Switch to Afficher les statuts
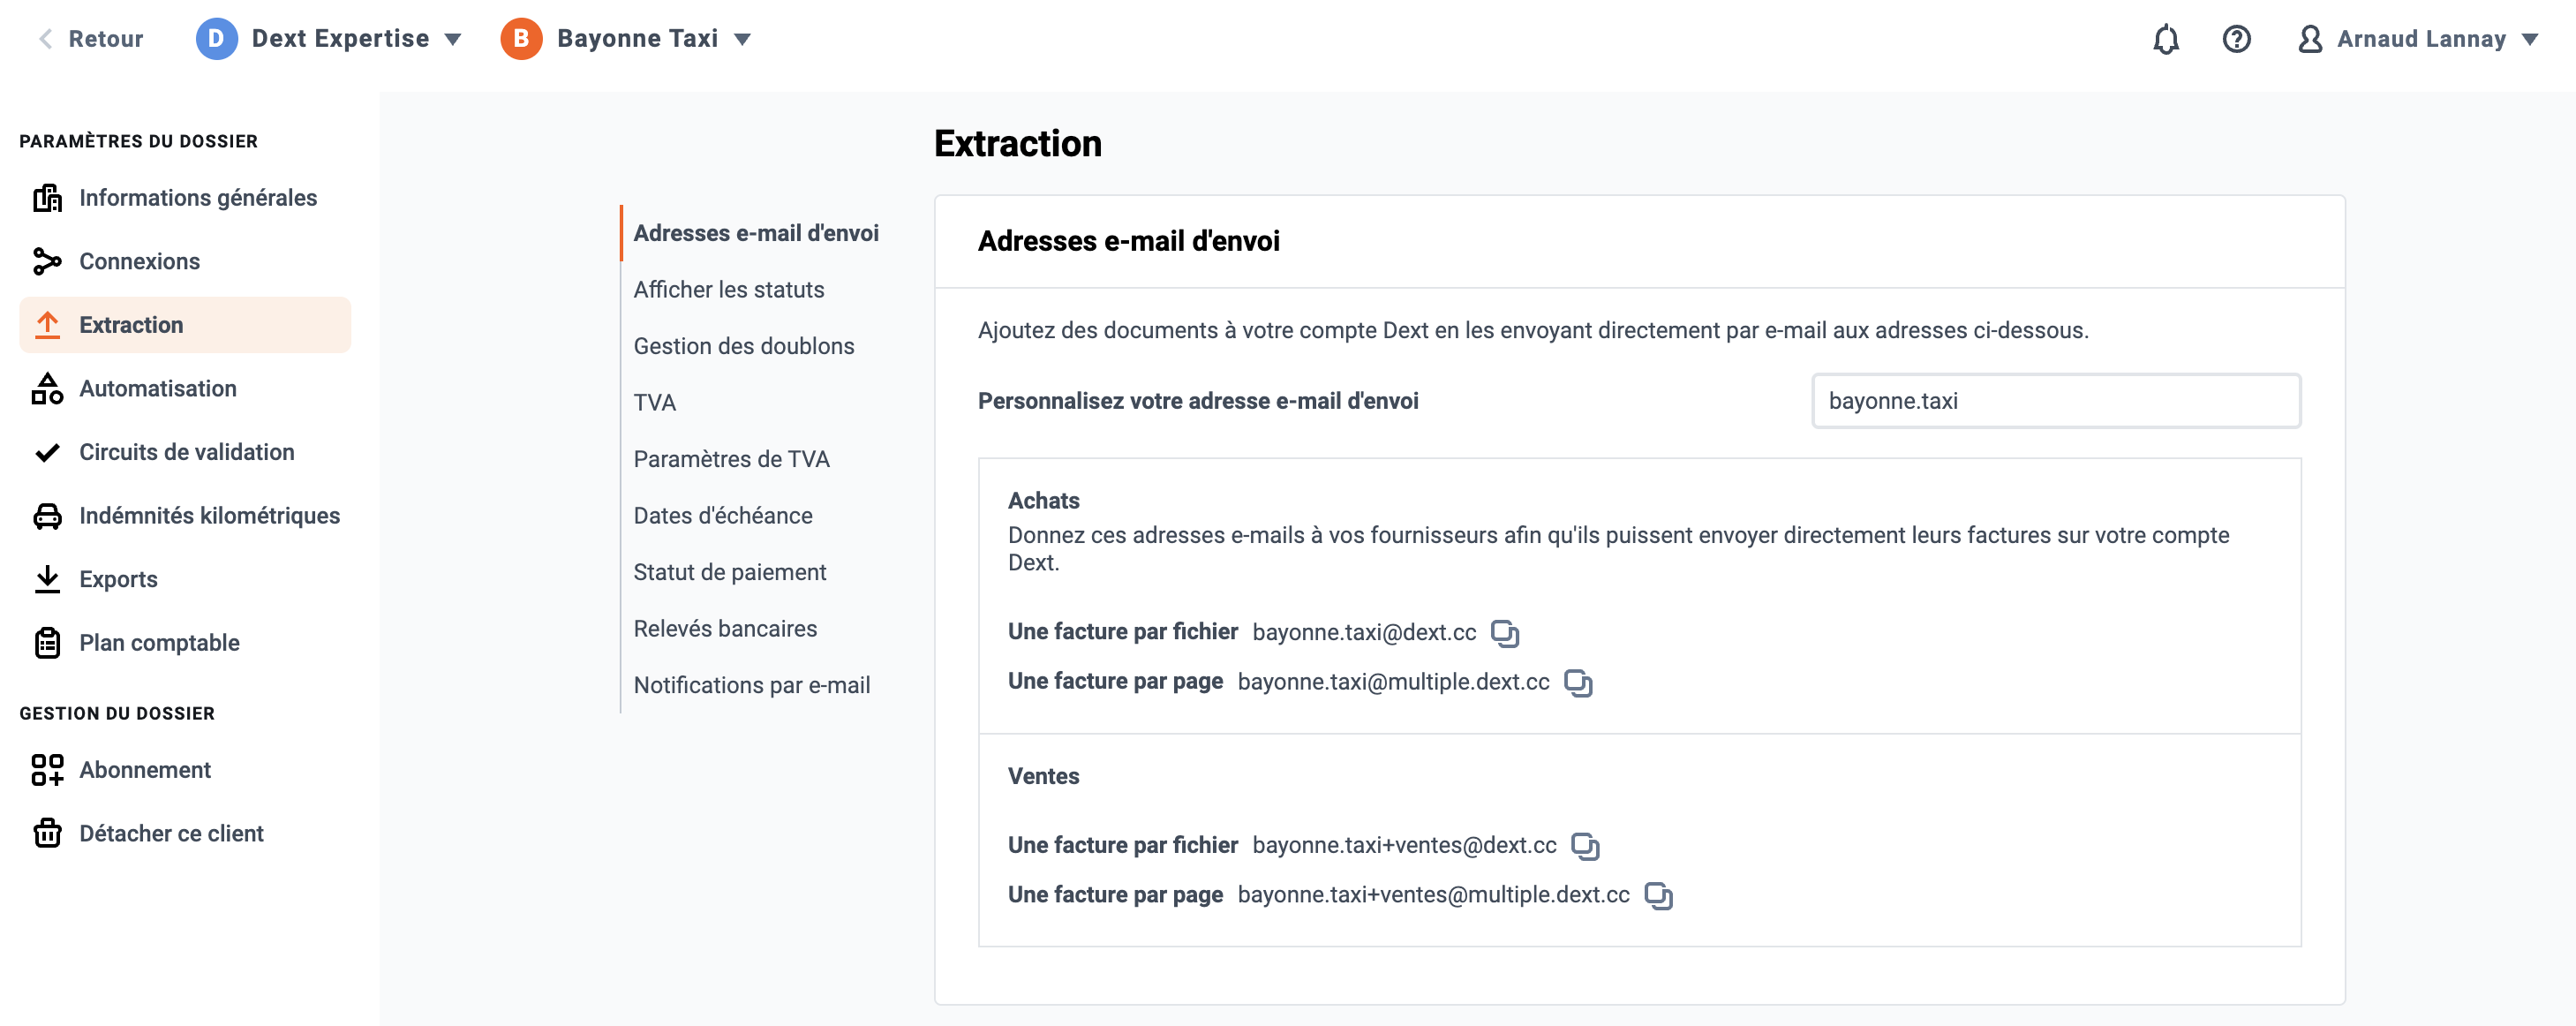The image size is (2576, 1026). tap(728, 290)
